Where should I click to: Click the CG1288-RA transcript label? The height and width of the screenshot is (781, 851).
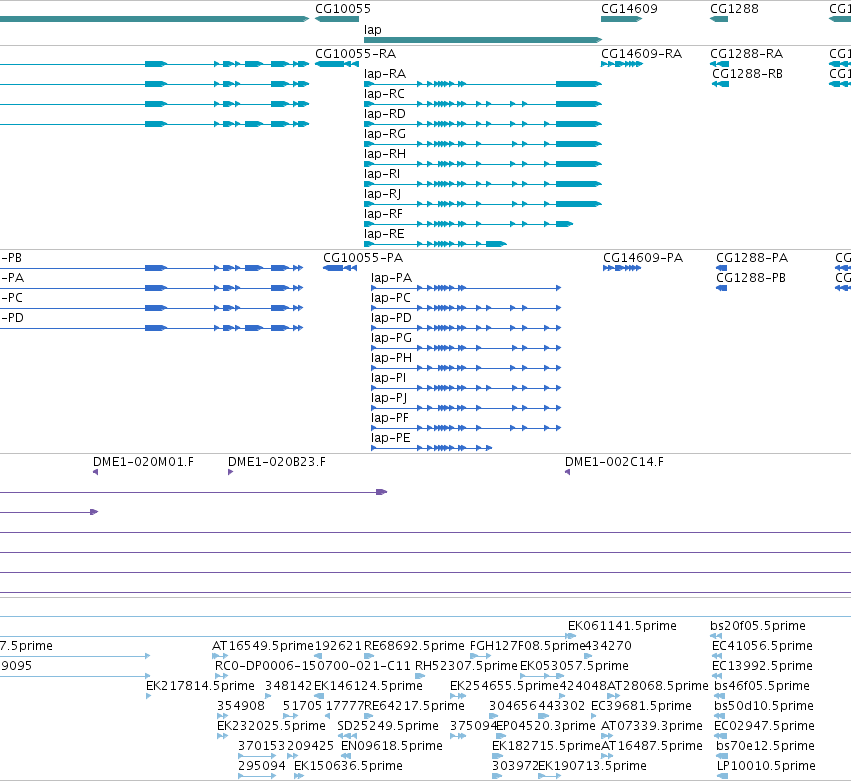coord(747,54)
